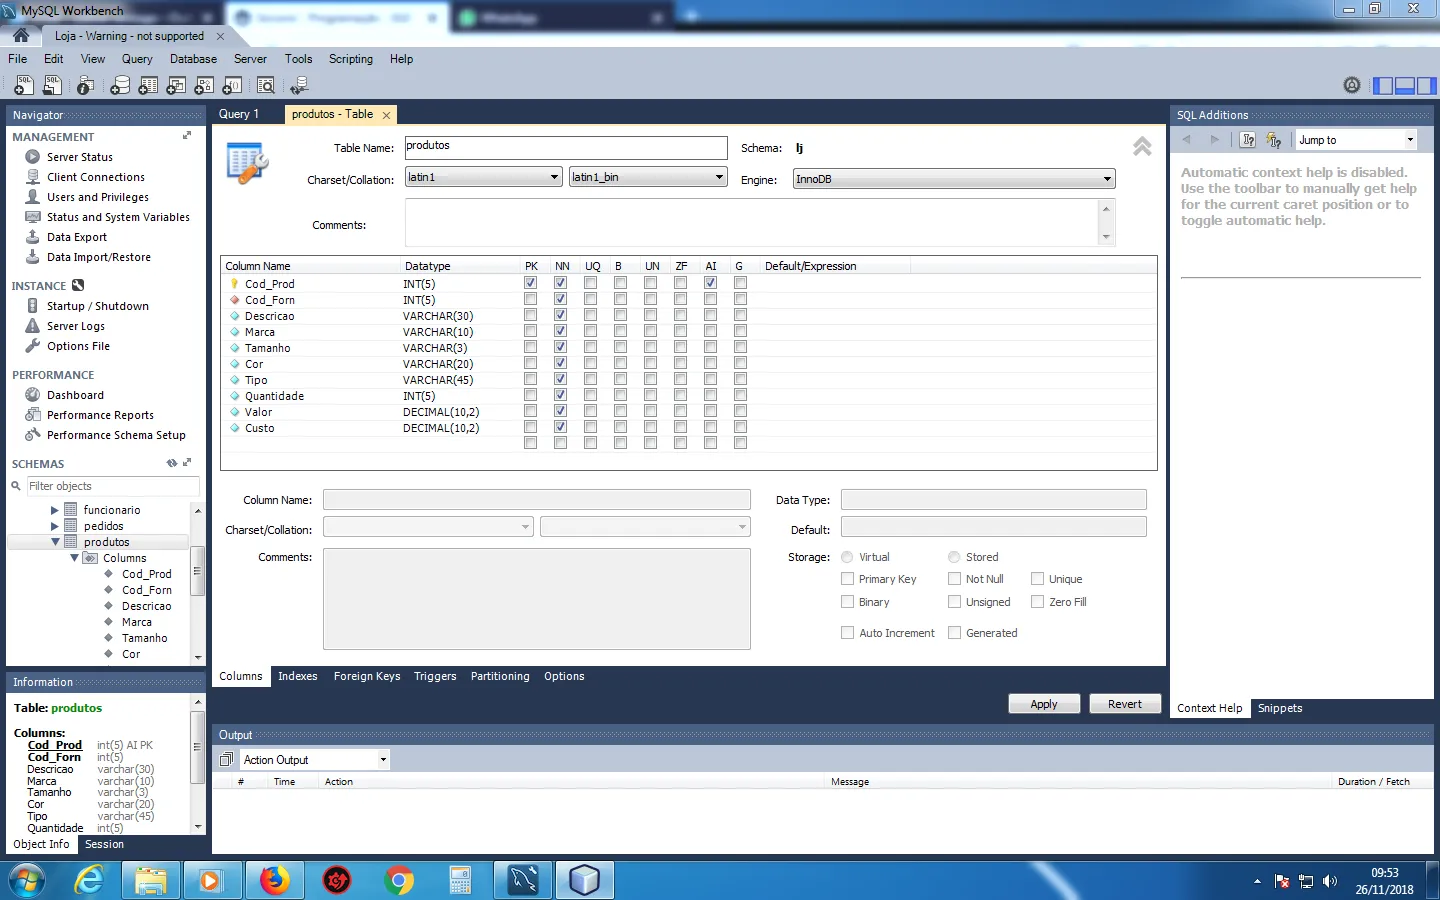1440x900 pixels.
Task: Click the reconnect to DBMS icon
Action: point(298,86)
